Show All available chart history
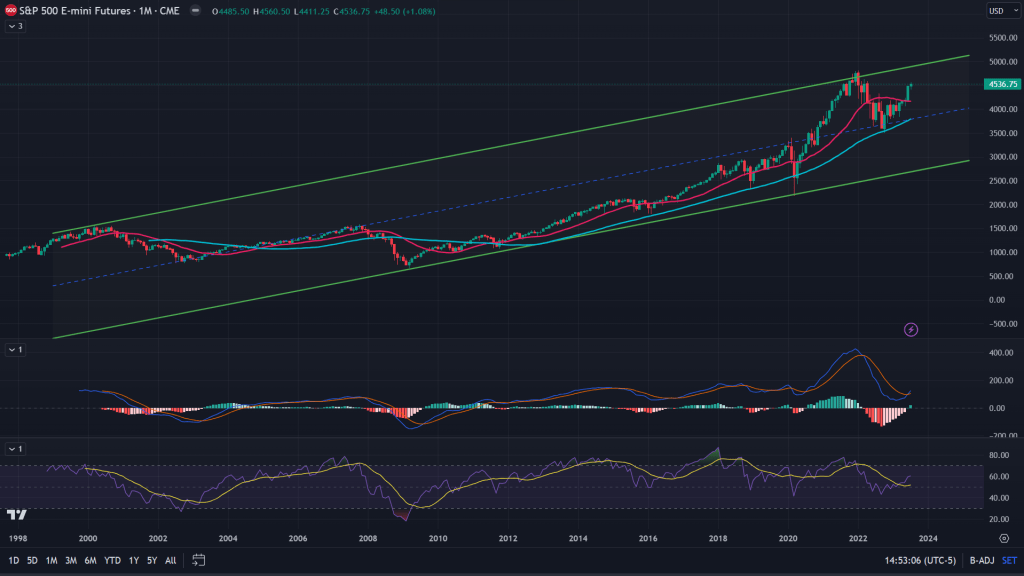This screenshot has height=576, width=1024. (171, 560)
